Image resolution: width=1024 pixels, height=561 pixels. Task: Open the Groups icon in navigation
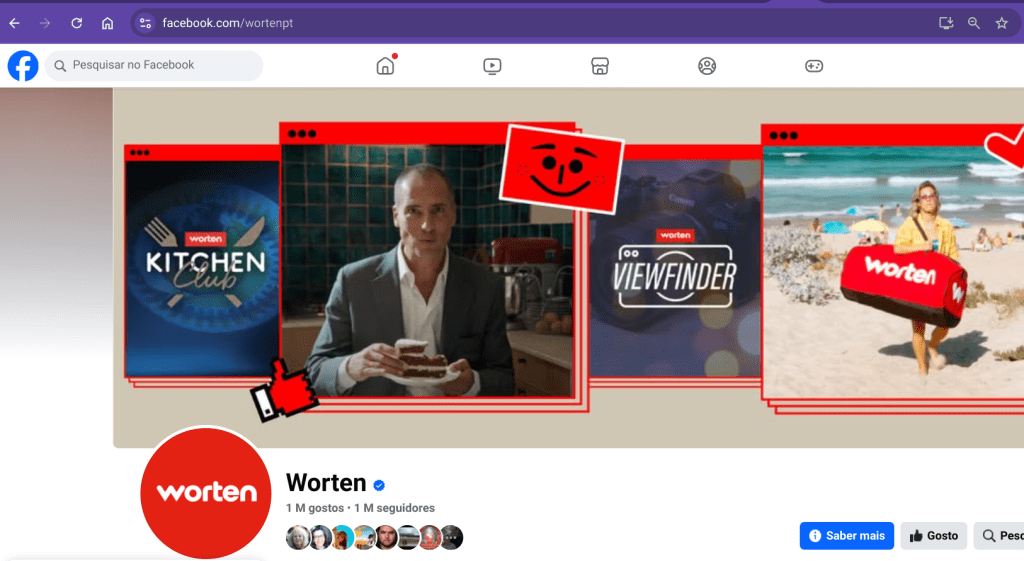pos(707,66)
